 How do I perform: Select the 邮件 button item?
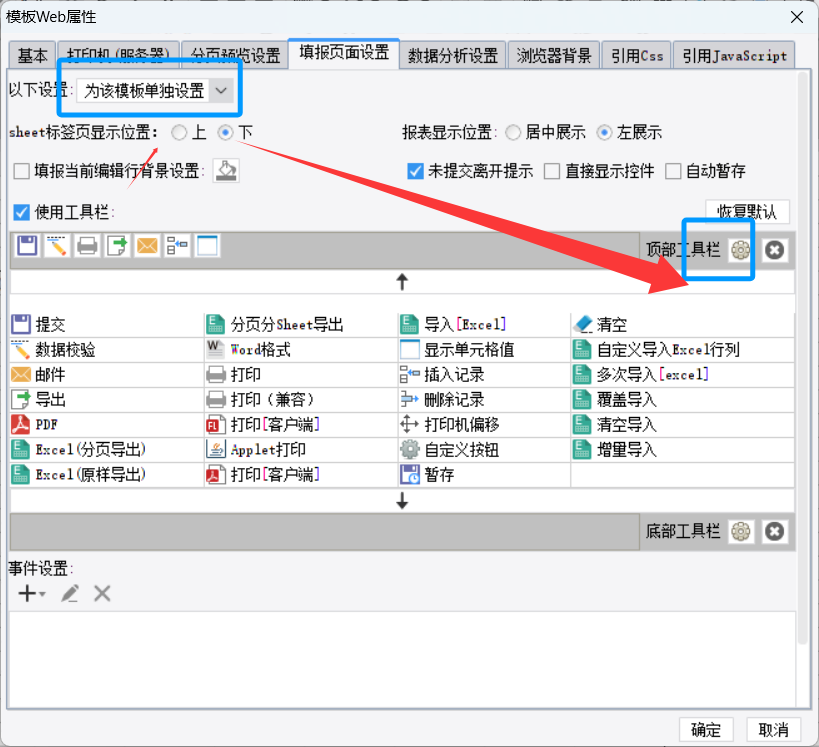[x=107, y=375]
